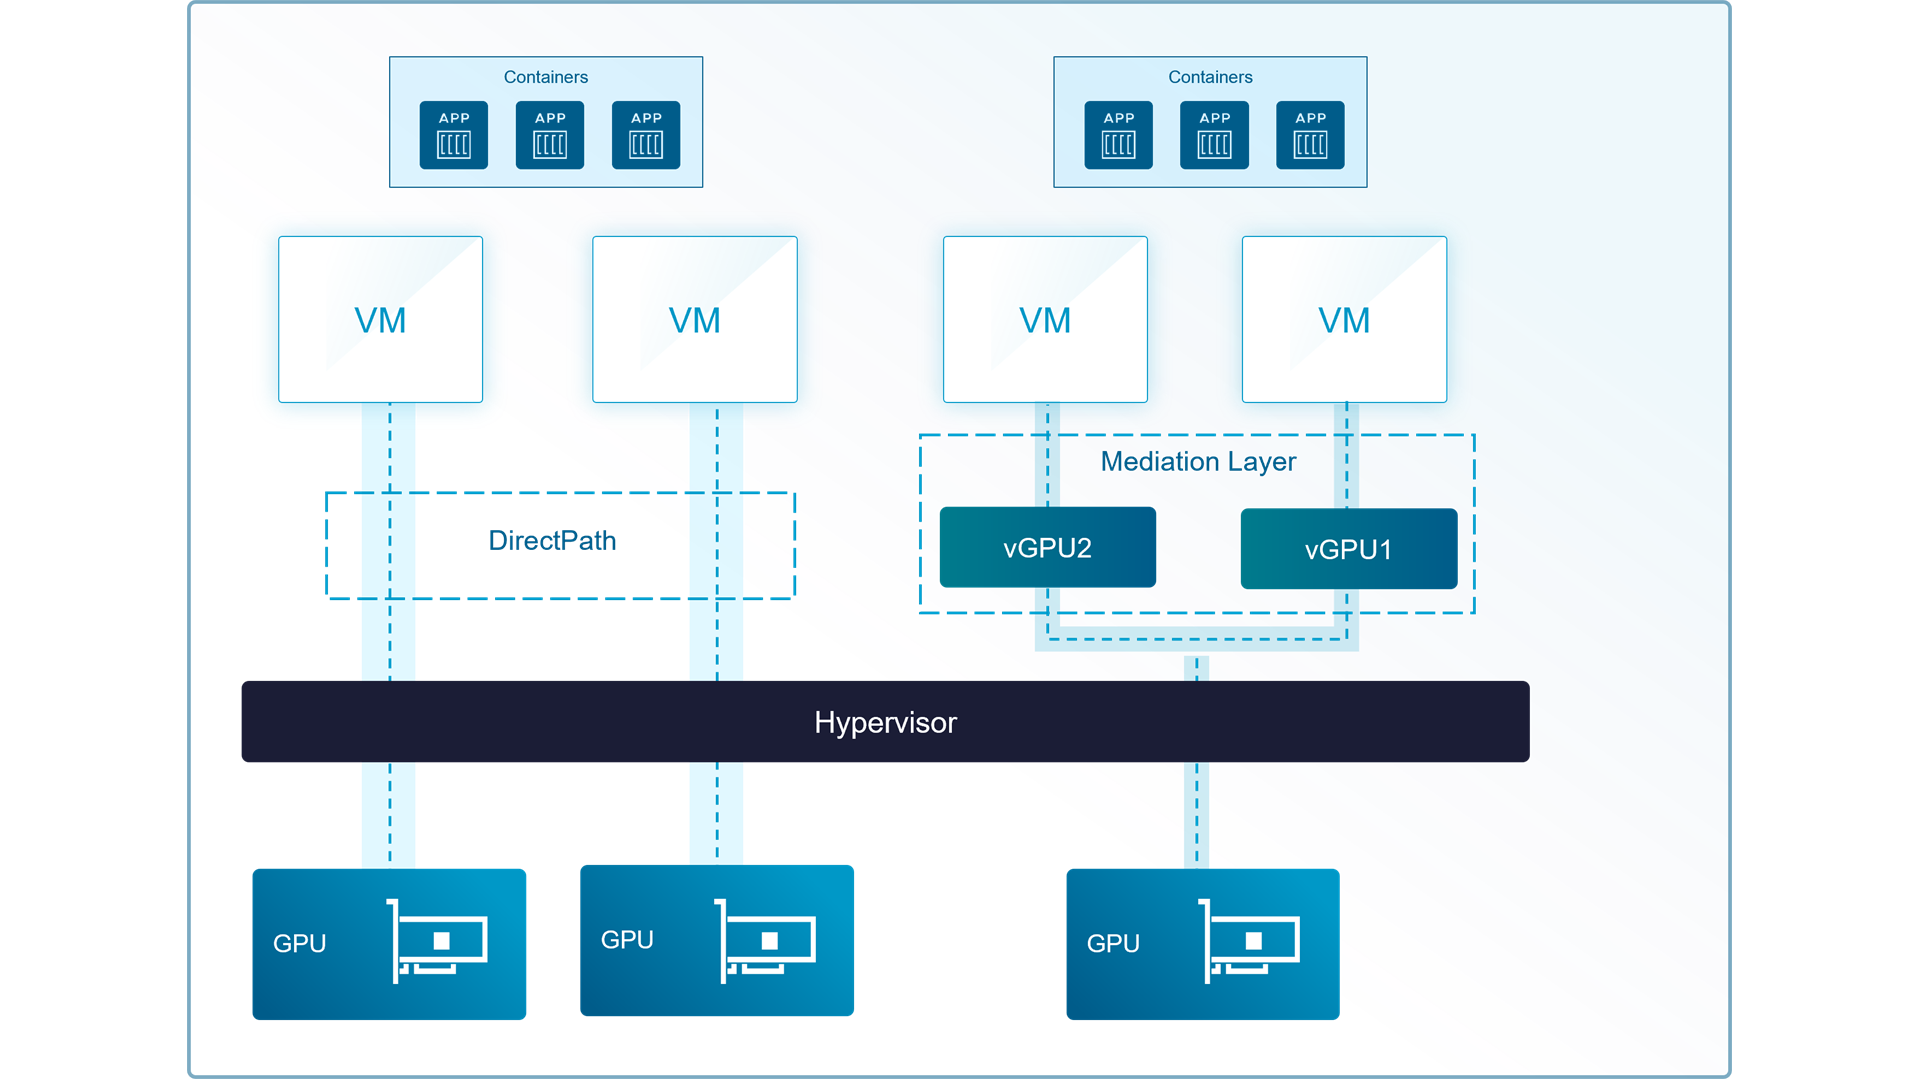Click the left Containers title

tap(546, 77)
